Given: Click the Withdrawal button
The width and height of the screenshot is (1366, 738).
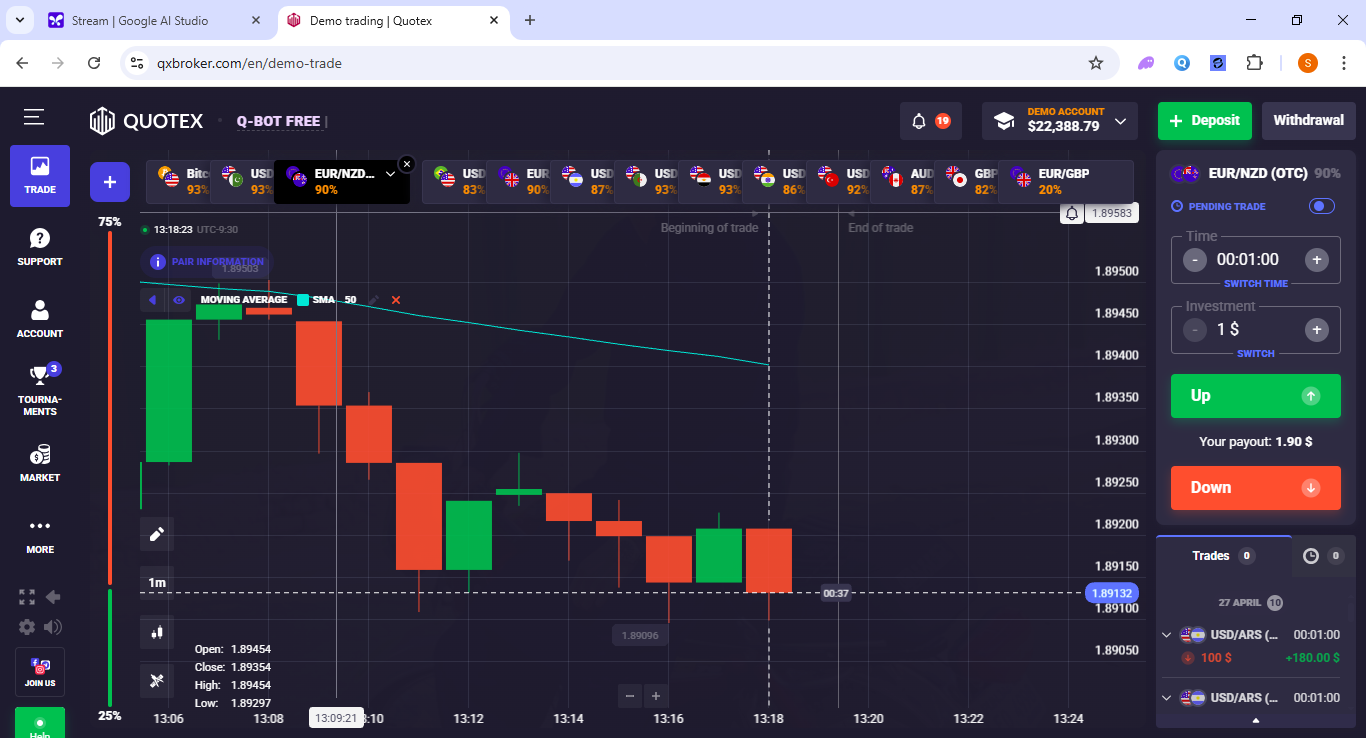Looking at the screenshot, I should coord(1308,120).
